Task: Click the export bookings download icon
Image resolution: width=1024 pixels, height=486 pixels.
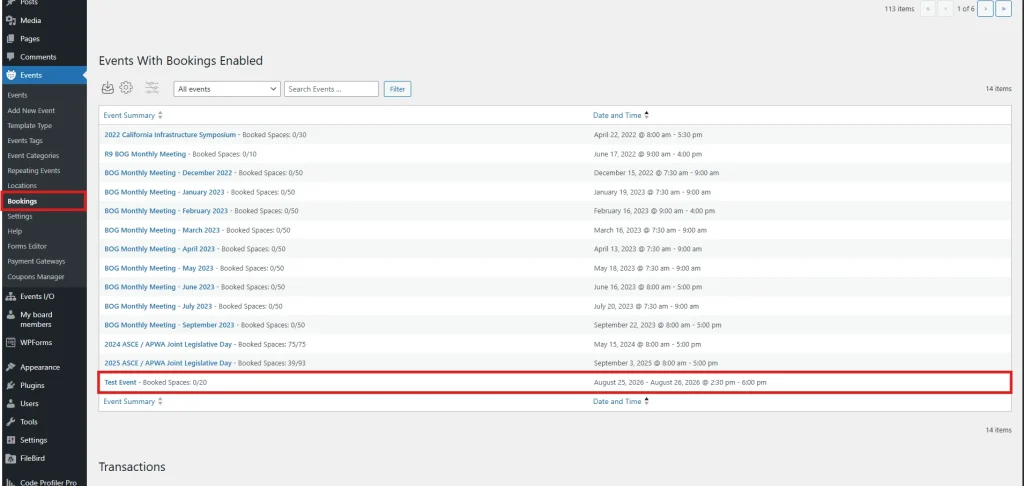Action: click(108, 88)
